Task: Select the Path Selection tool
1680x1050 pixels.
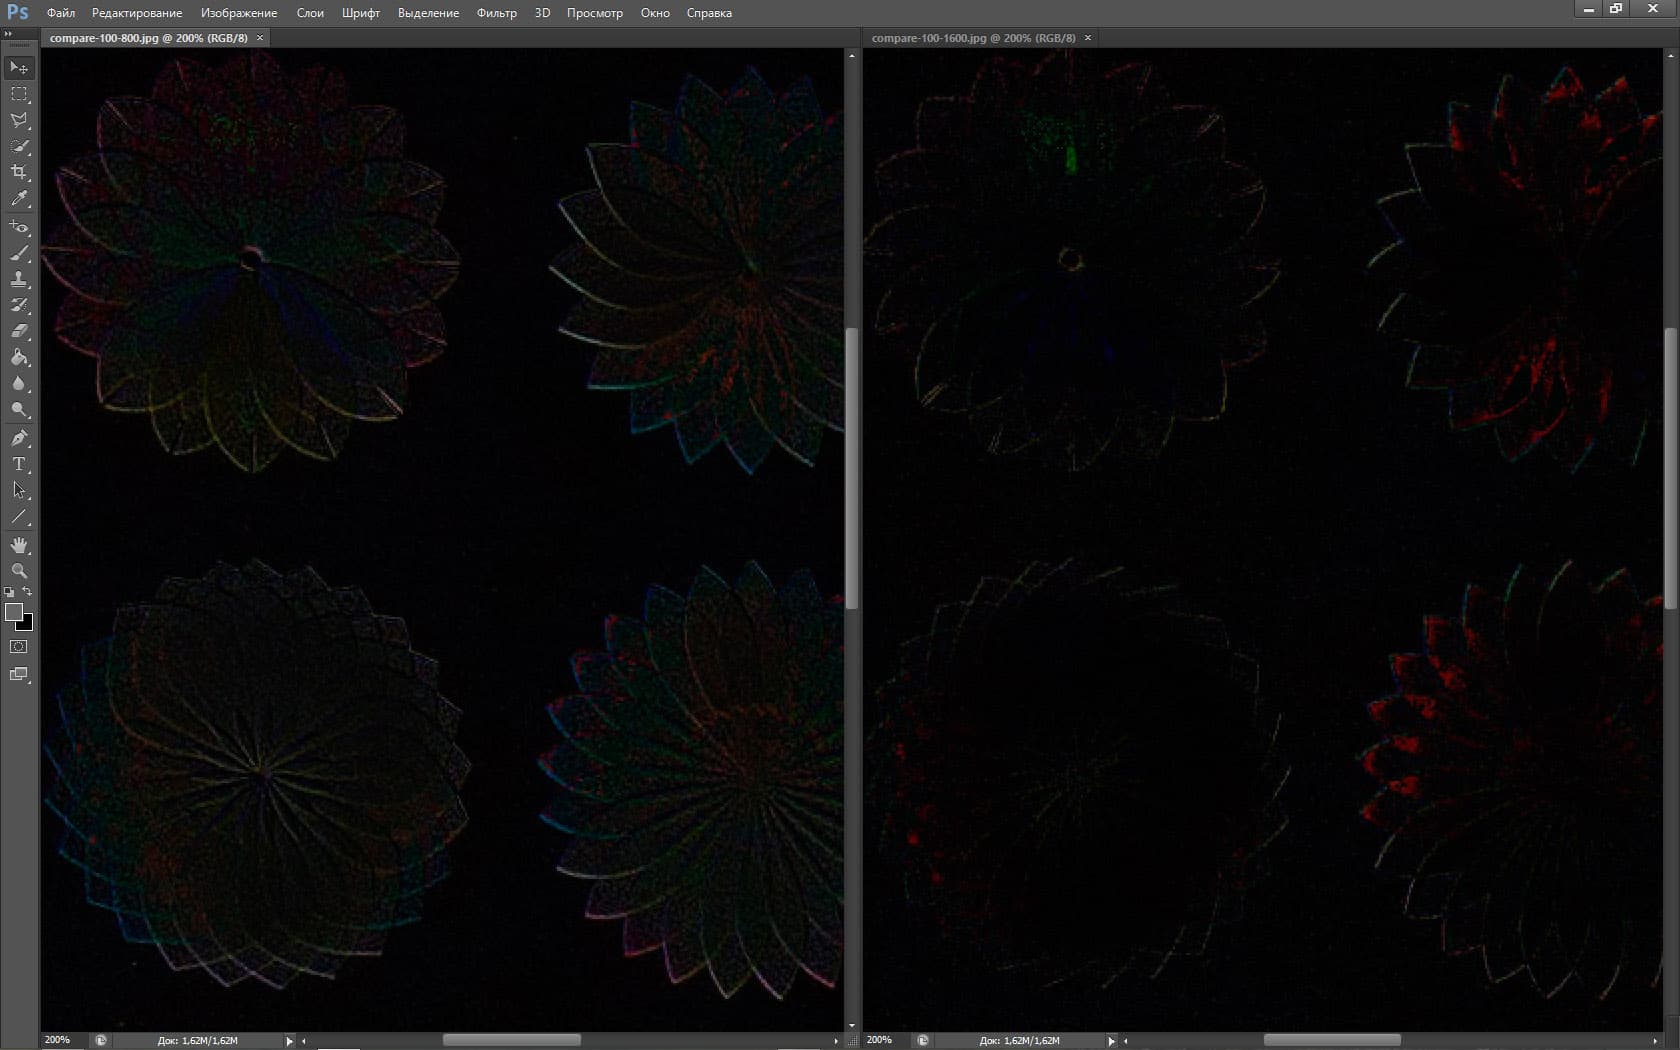Action: (19, 490)
